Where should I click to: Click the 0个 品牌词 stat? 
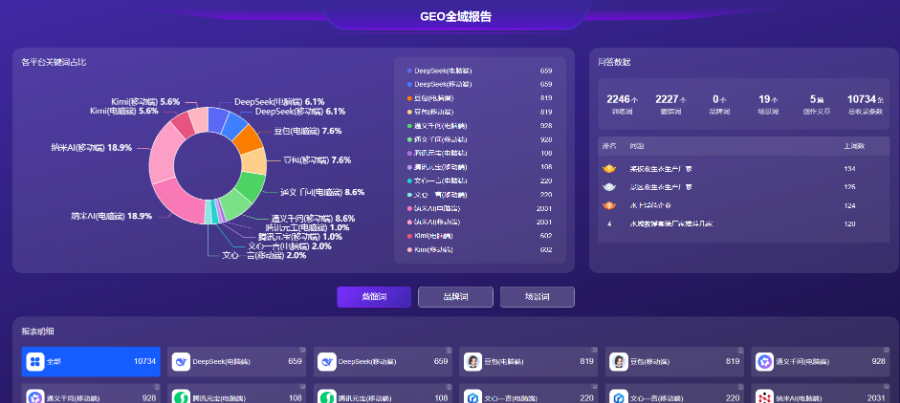tap(719, 104)
